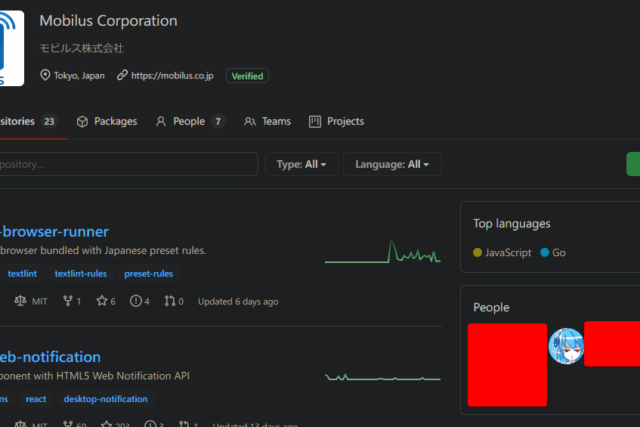The image size is (640, 427).
Task: Click the Top languages heading
Action: tap(512, 224)
